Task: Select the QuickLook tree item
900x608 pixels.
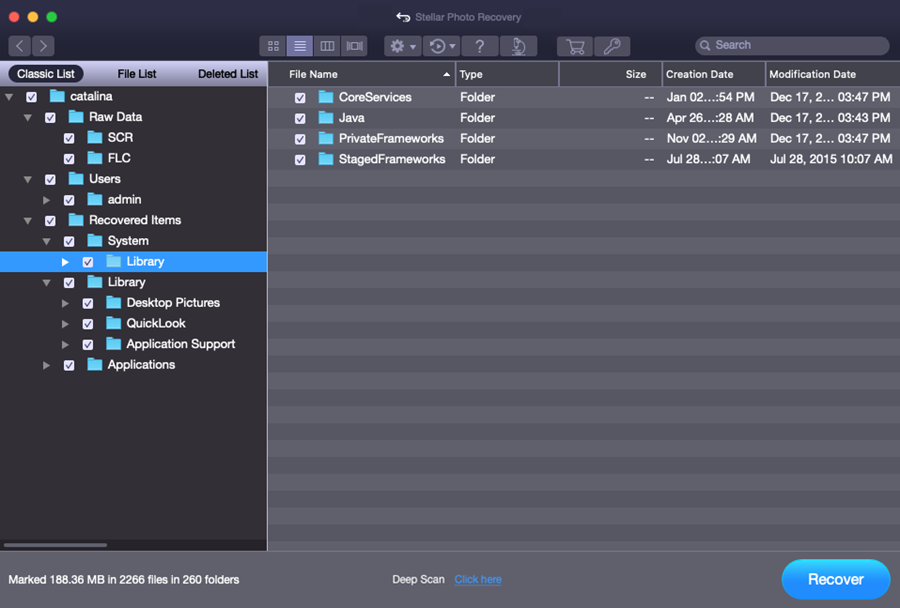Action: click(x=156, y=323)
